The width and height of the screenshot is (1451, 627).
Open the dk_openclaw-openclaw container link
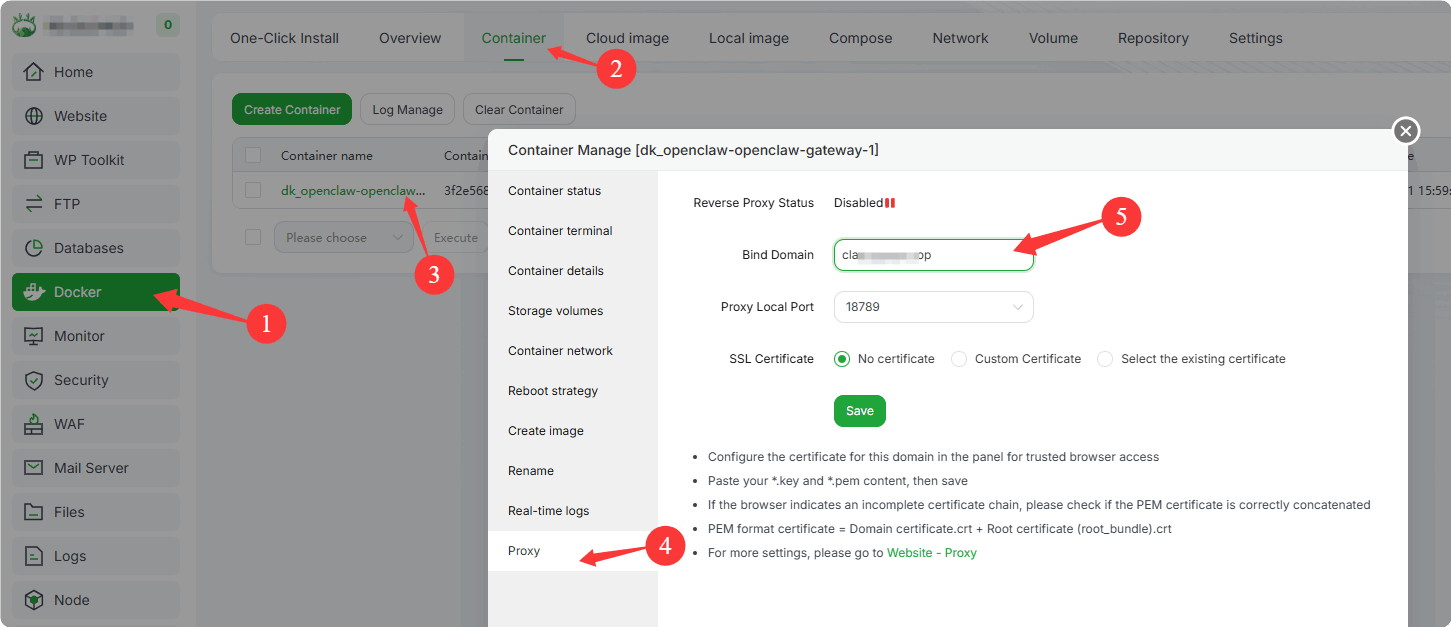tap(353, 190)
